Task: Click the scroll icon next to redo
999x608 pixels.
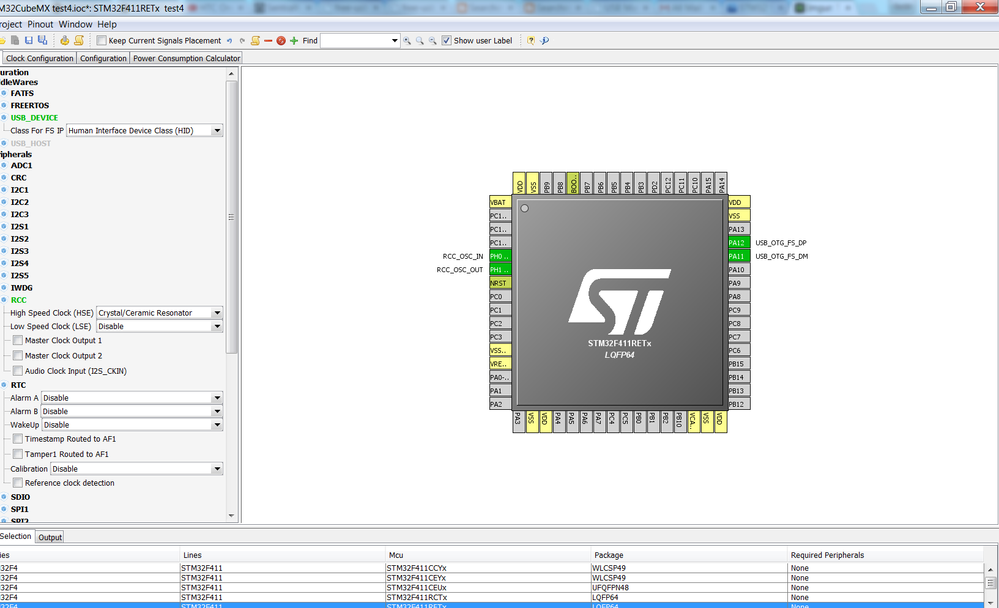Action: pyautogui.click(x=255, y=41)
